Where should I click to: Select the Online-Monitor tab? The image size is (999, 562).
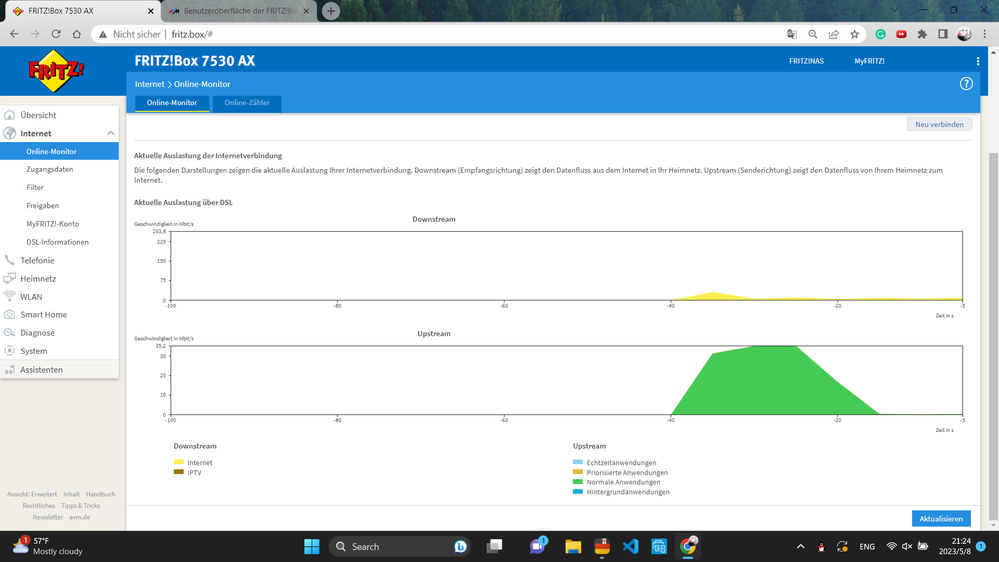(172, 103)
